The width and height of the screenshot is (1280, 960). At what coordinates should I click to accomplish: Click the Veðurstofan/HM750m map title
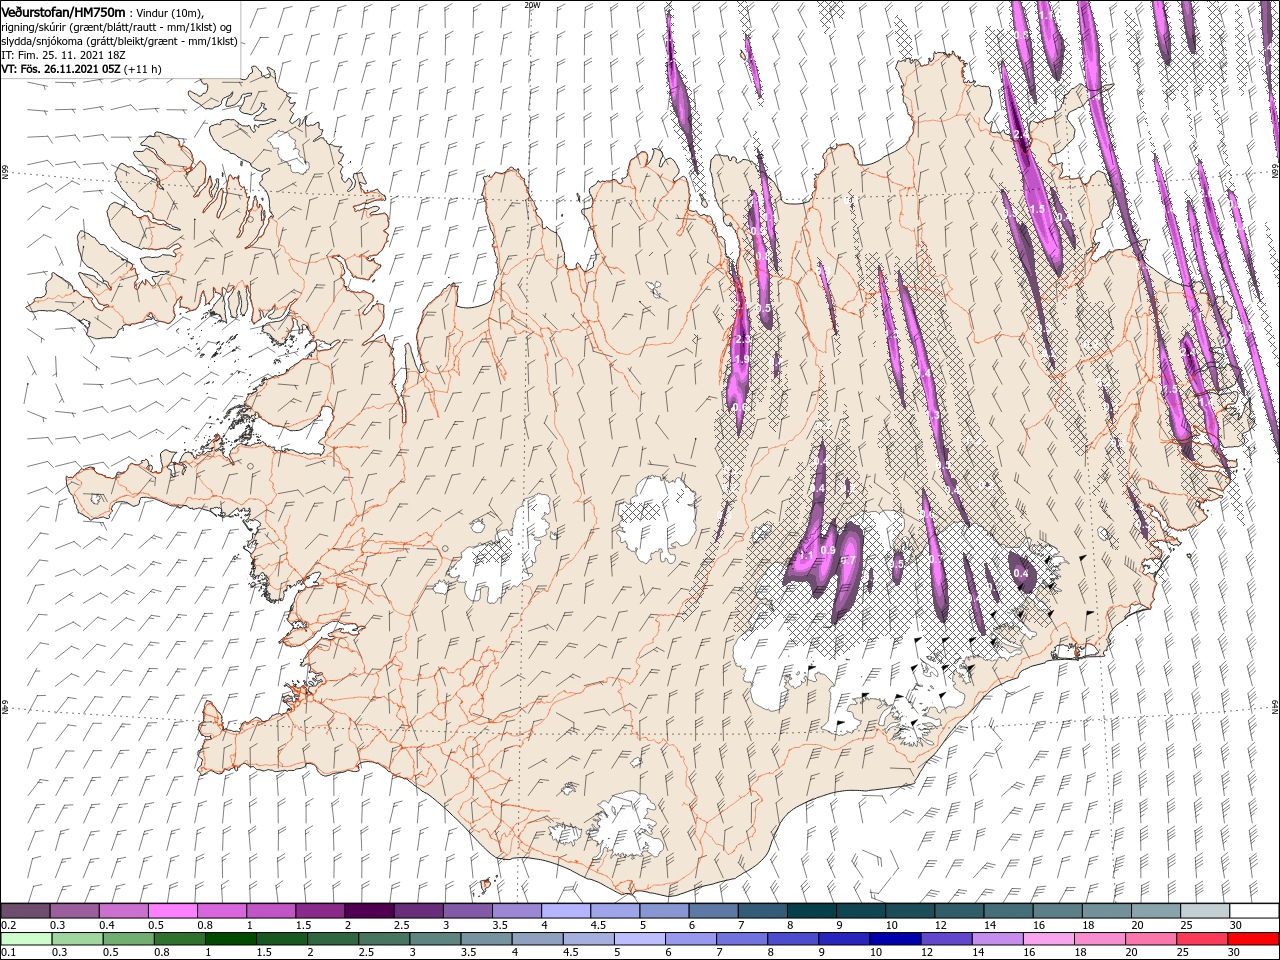[64, 12]
